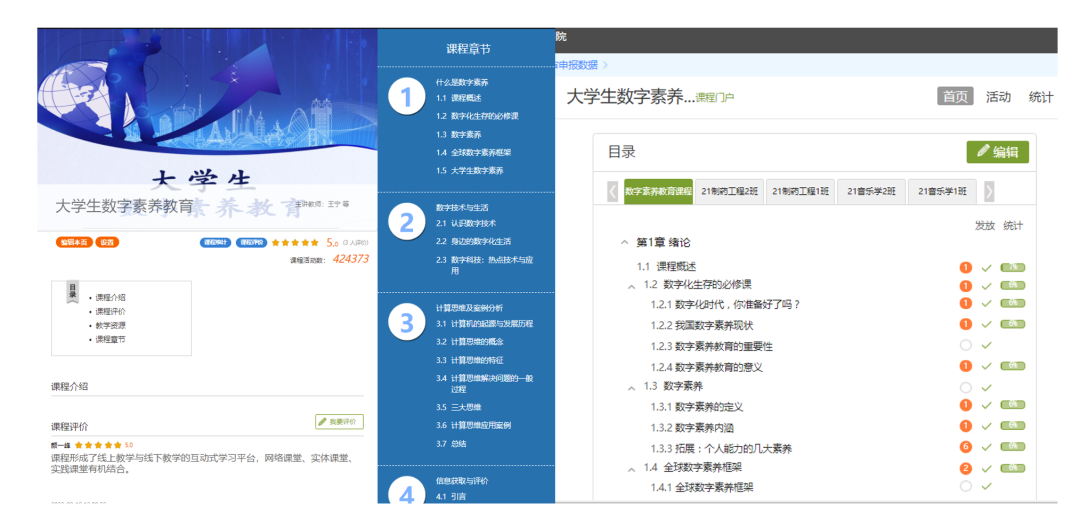The width and height of the screenshot is (1080, 528).
Task: Click chapter 1 circle number icon
Action: tap(406, 98)
